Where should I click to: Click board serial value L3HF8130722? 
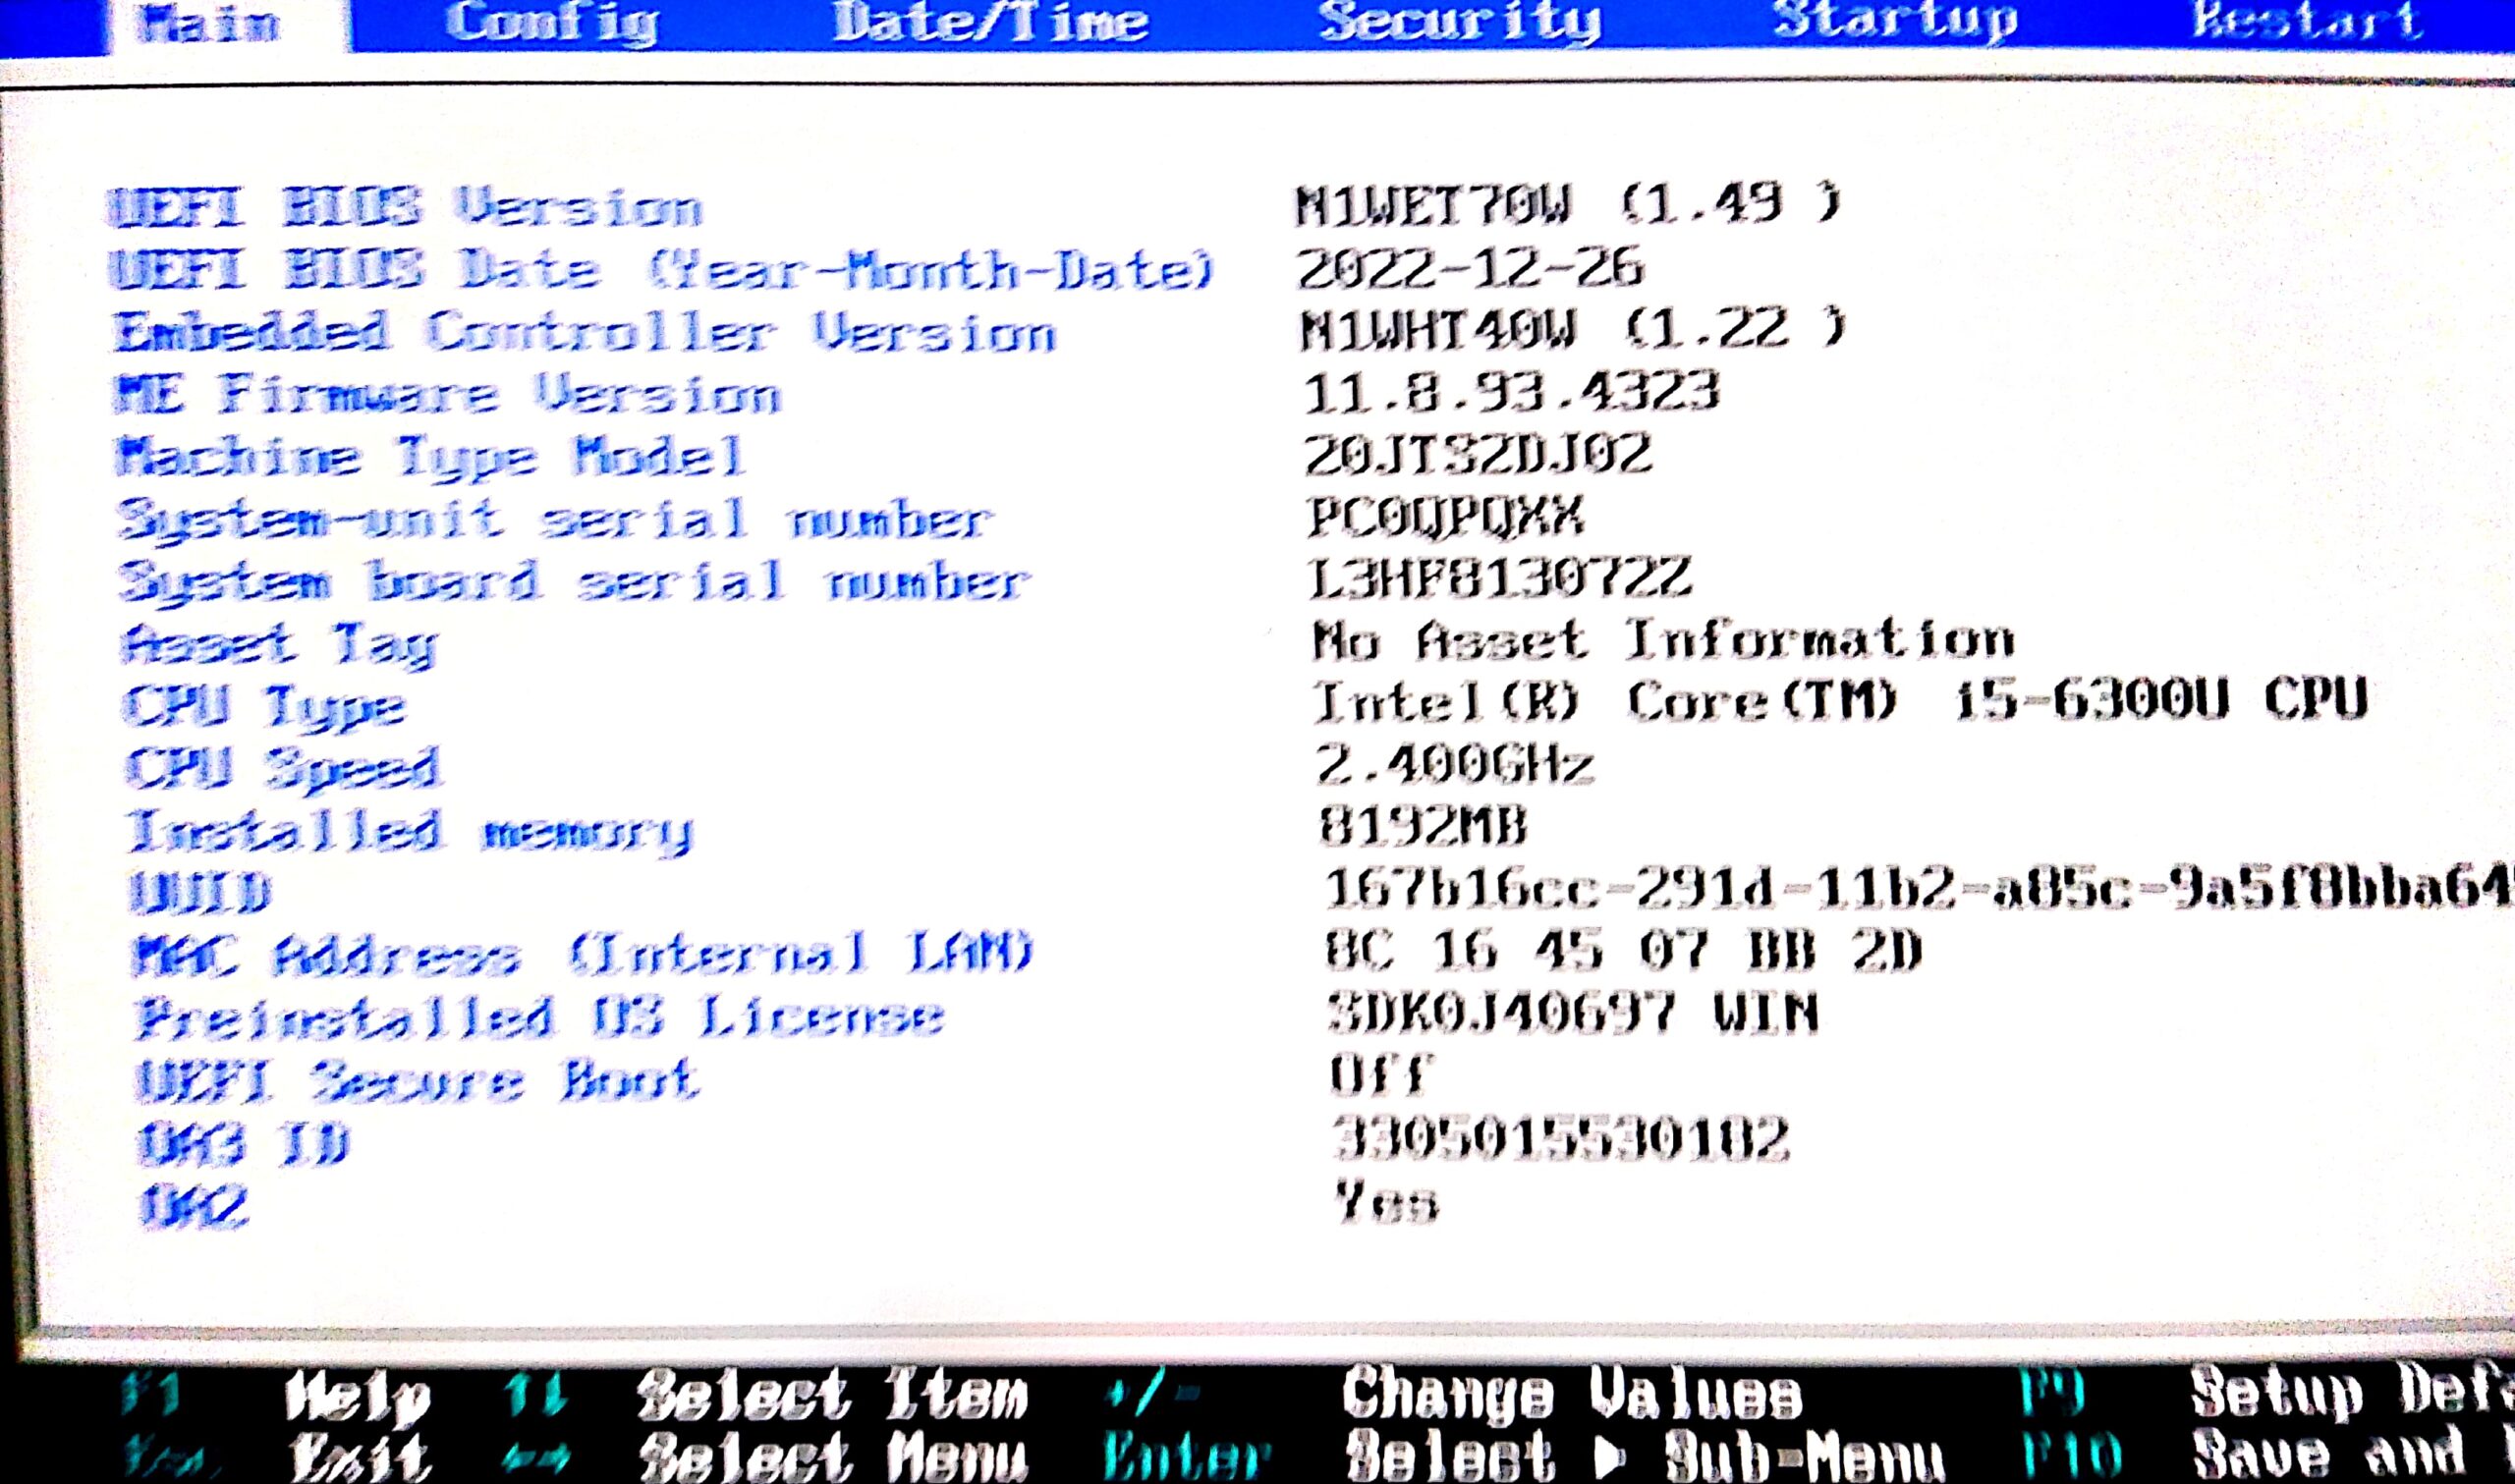[x=1500, y=578]
